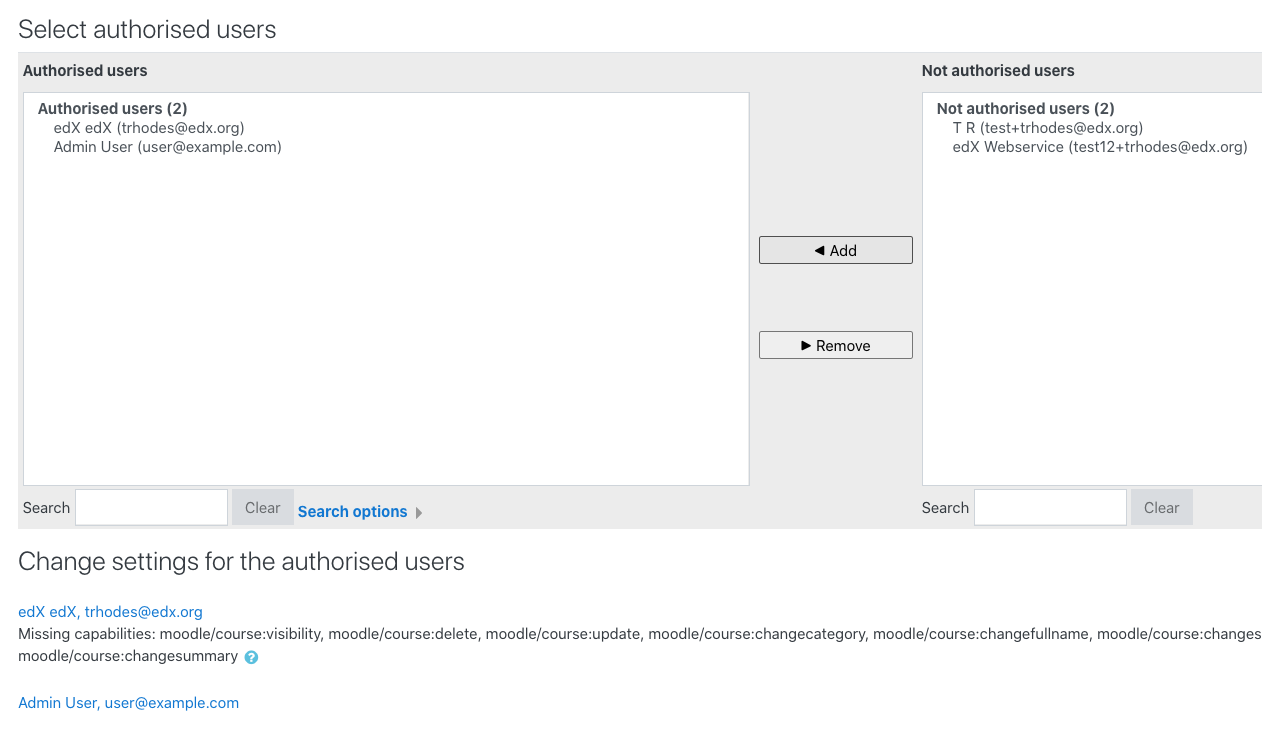Open help about missing capabilities

[251, 657]
